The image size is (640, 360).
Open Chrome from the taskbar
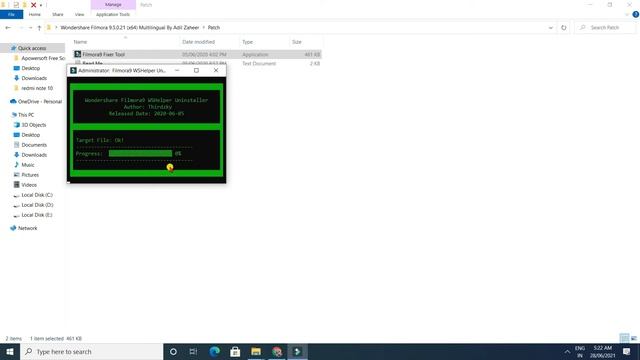[x=277, y=351]
